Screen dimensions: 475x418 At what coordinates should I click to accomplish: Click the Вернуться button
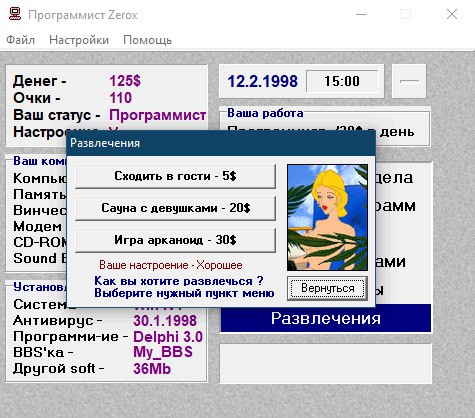pyautogui.click(x=328, y=288)
